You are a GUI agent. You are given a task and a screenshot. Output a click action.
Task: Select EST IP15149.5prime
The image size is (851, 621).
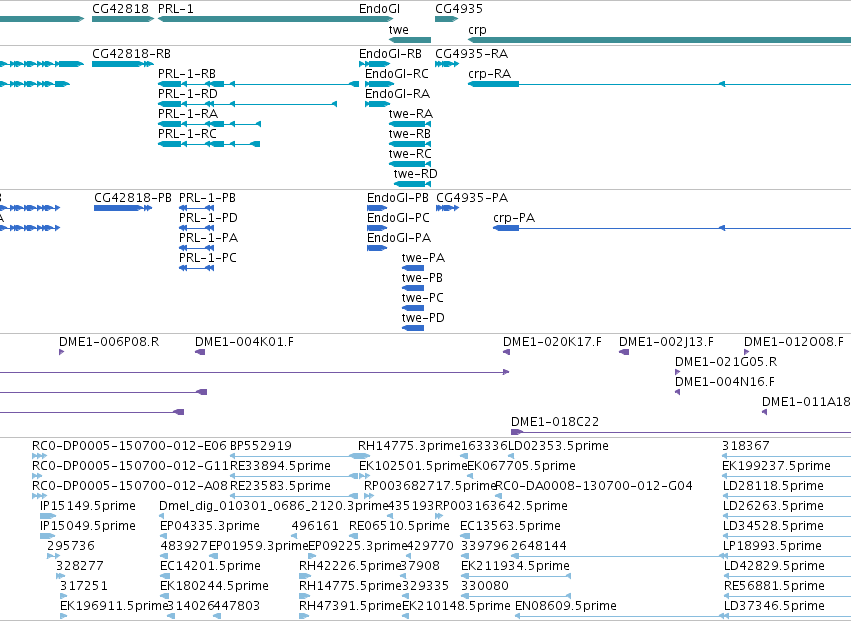click(48, 516)
